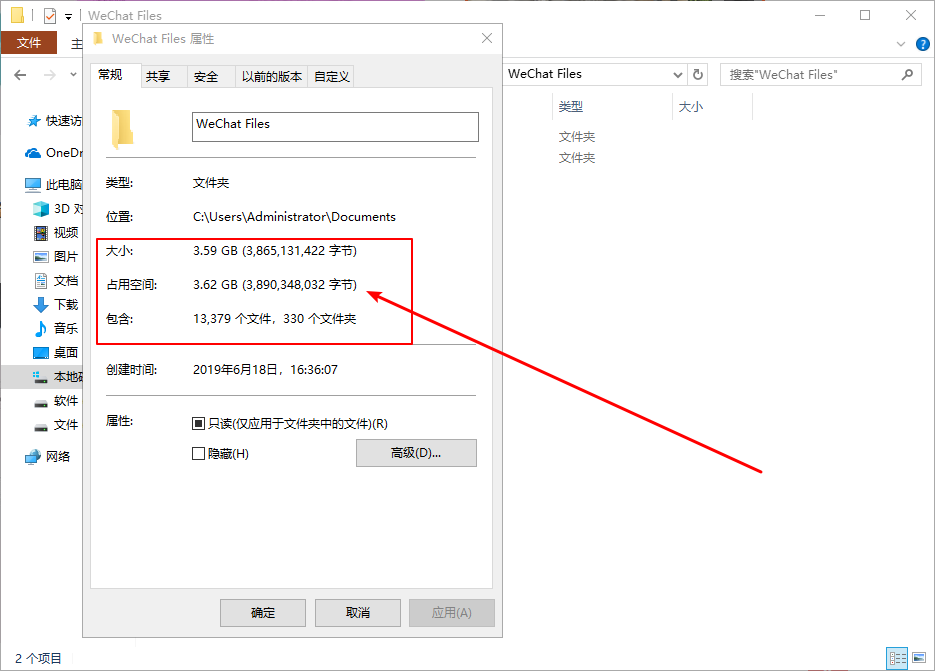This screenshot has width=935, height=671.
Task: Click the blue help question mark icon
Action: click(923, 44)
